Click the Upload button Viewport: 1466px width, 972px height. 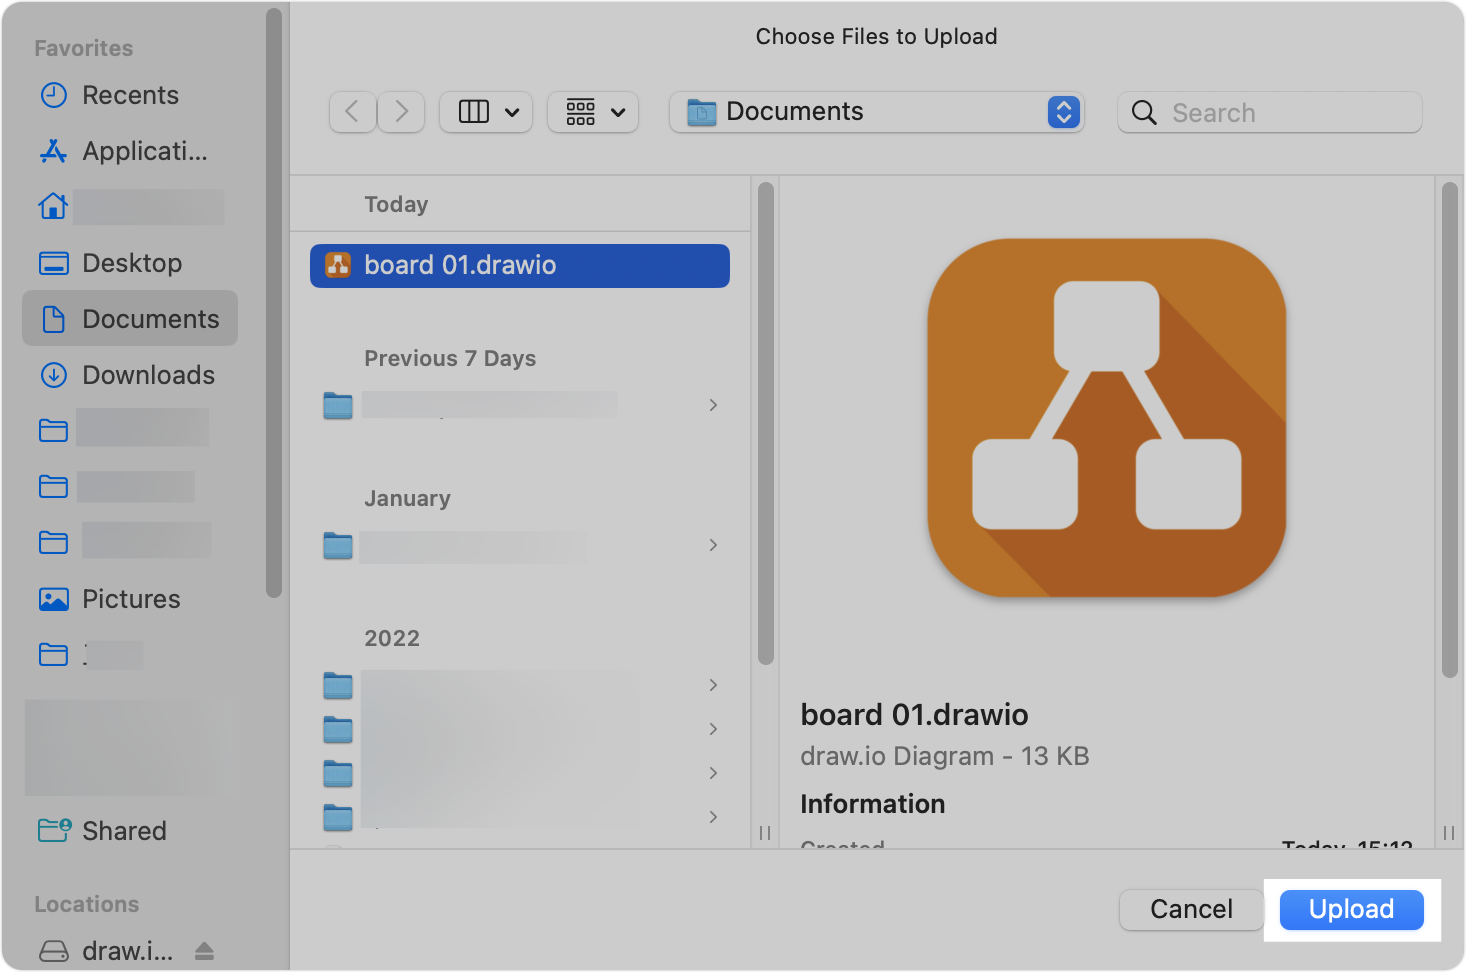tap(1351, 909)
